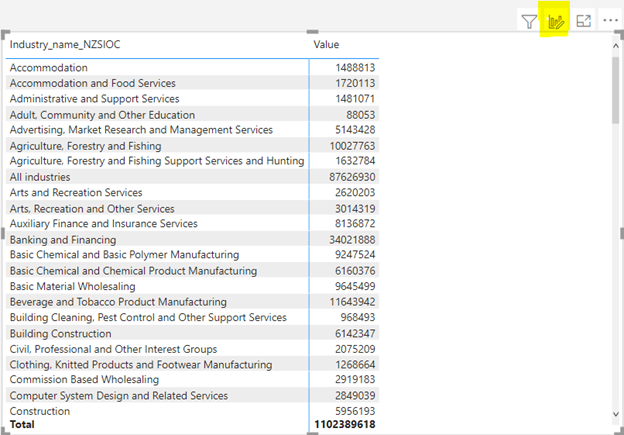Click Commission Based Wholesaling row
This screenshot has width=624, height=435.
[192, 379]
